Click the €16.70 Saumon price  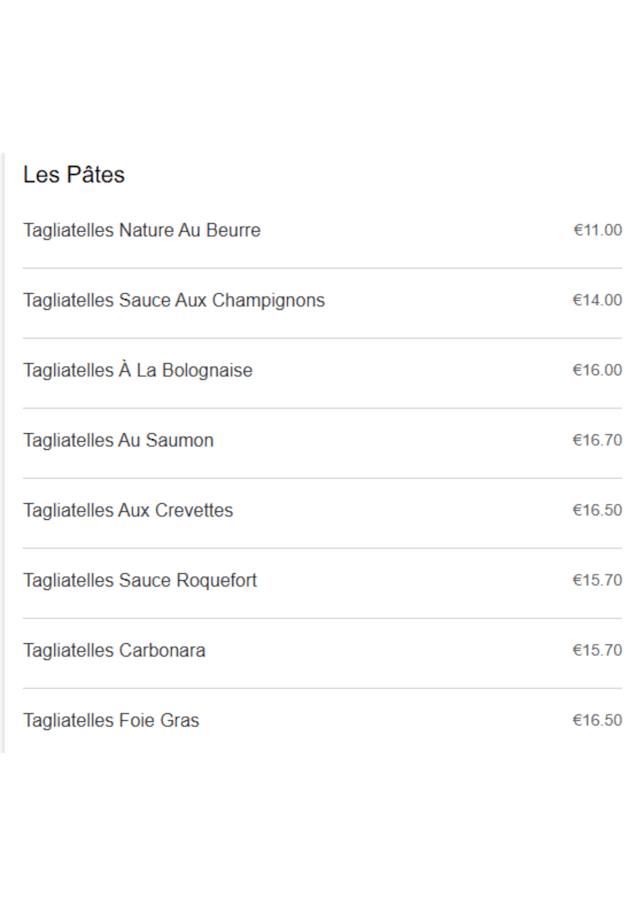597,440
